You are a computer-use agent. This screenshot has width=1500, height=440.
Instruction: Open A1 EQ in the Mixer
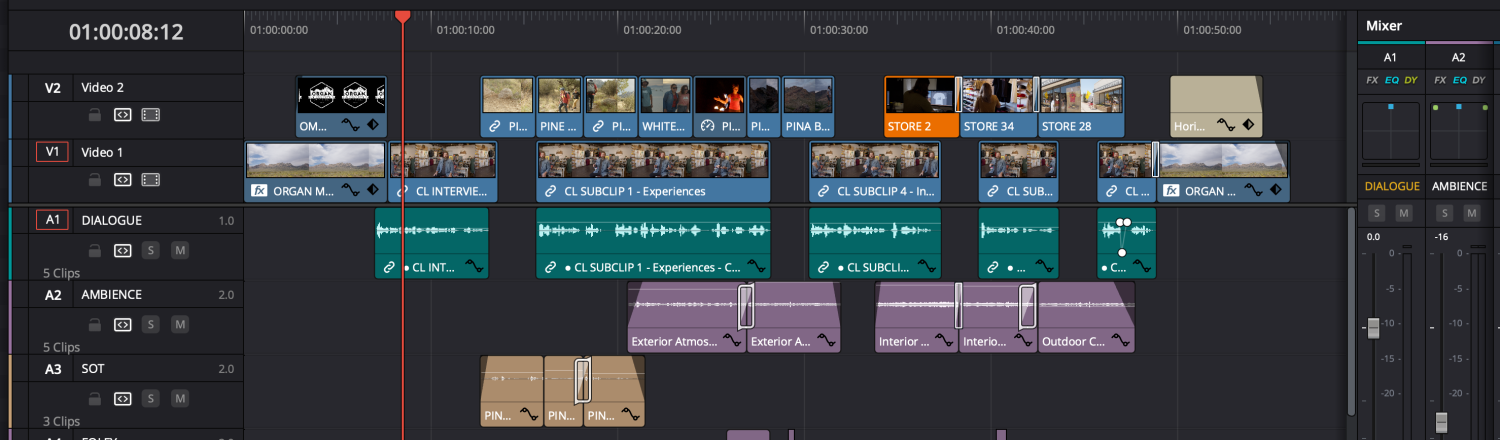point(1391,80)
